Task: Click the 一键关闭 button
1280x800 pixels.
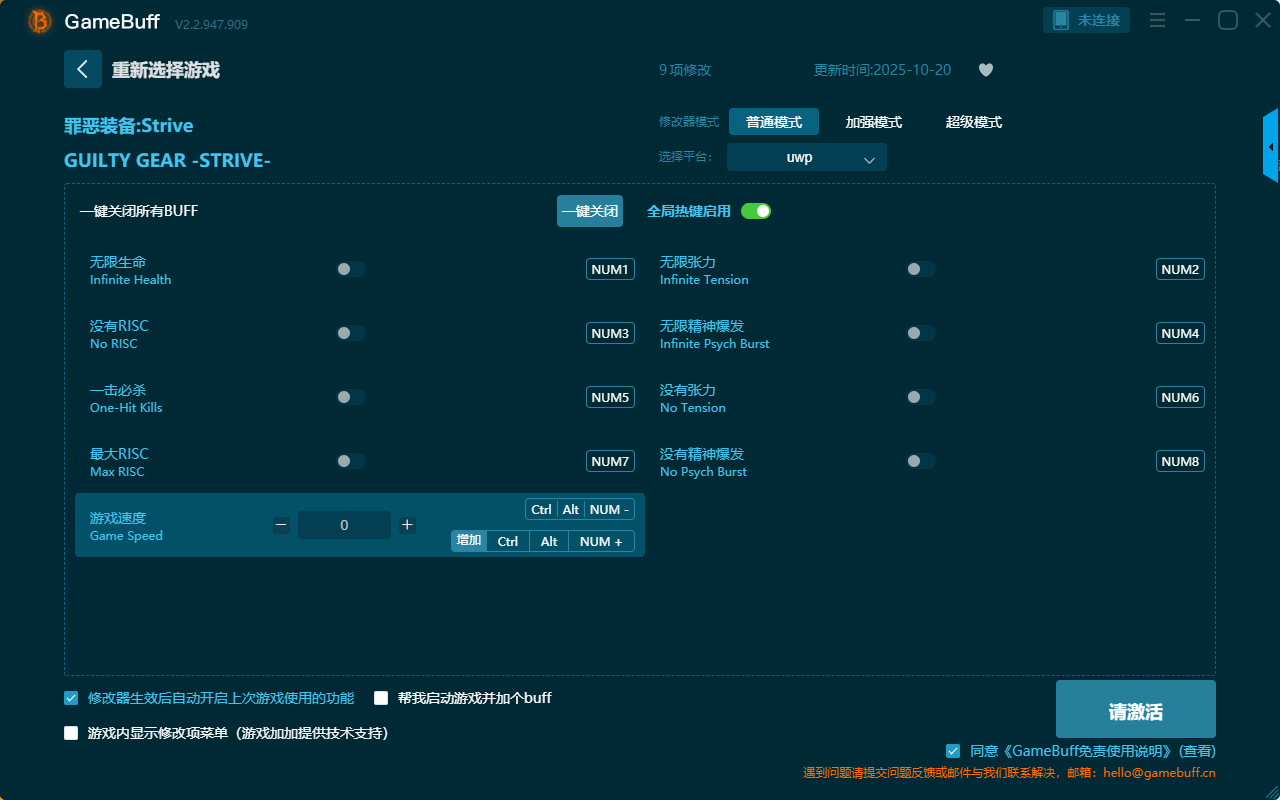Action: [x=589, y=211]
